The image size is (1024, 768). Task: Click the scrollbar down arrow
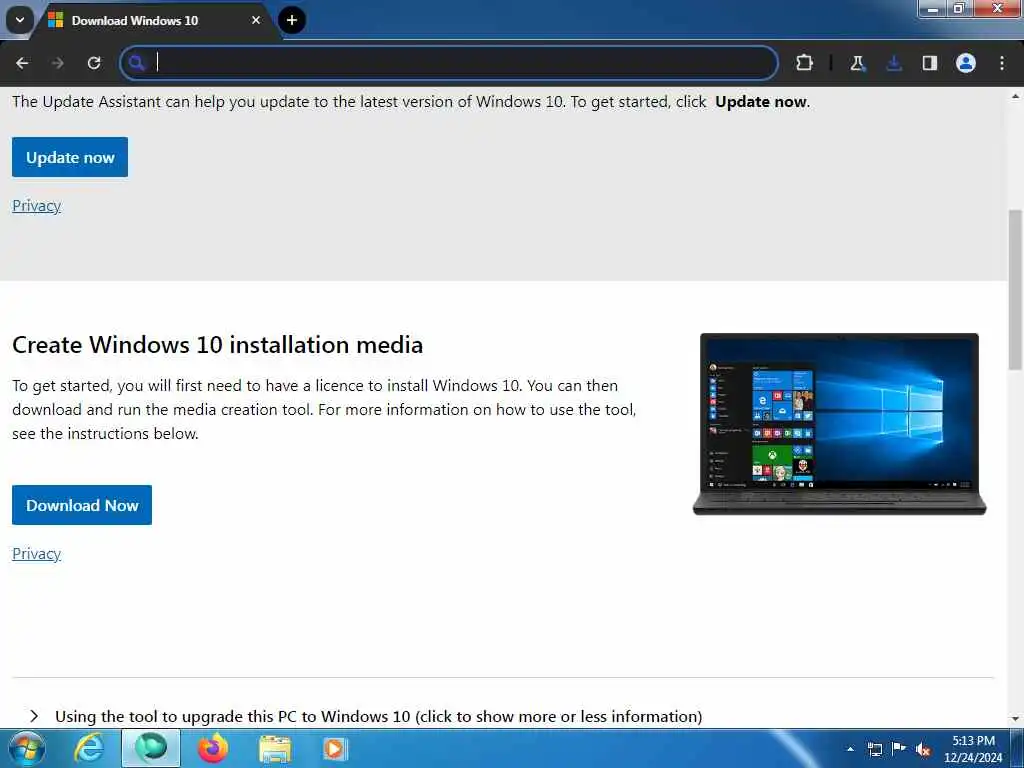[x=1016, y=719]
